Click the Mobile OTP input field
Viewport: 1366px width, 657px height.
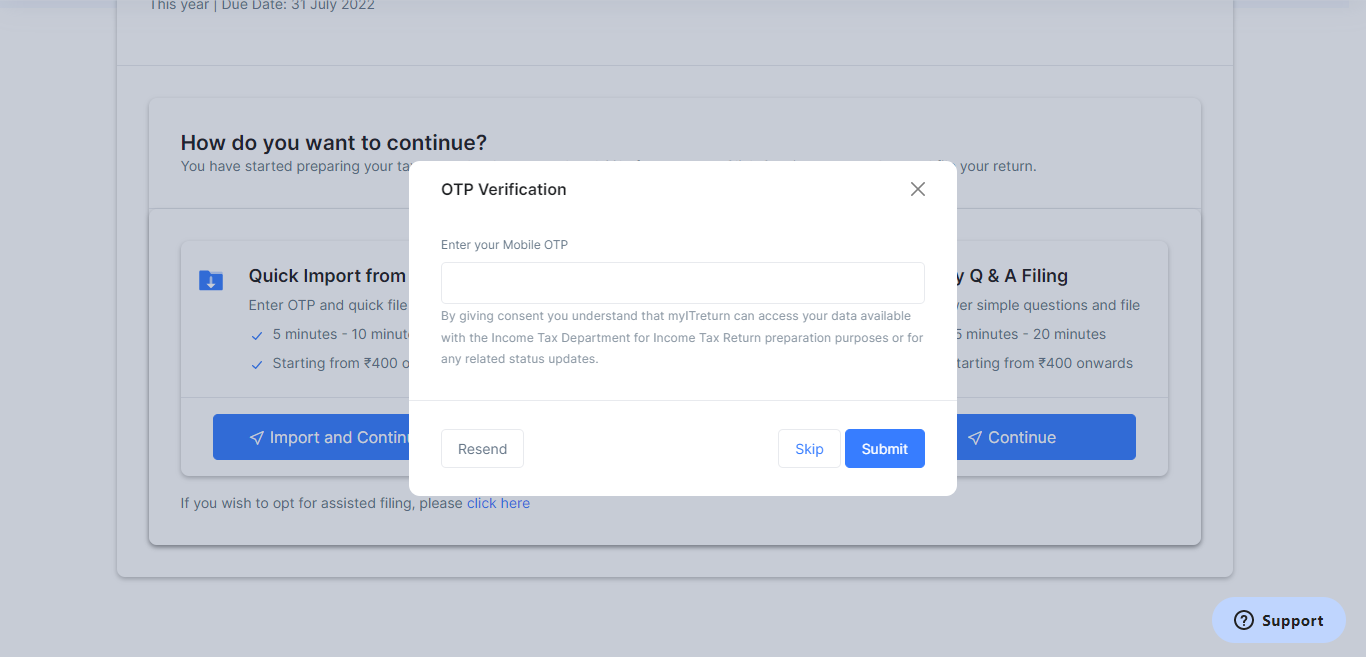pos(683,283)
